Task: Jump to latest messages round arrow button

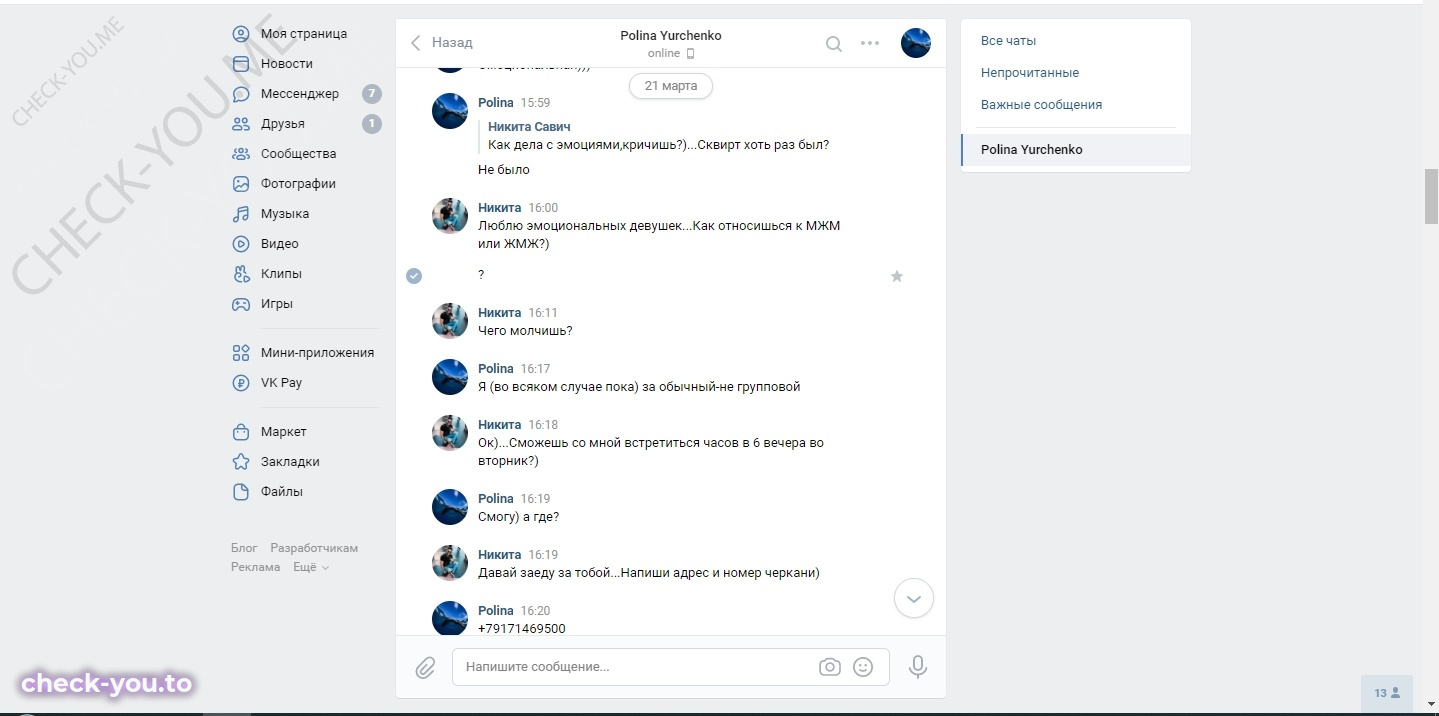Action: pyautogui.click(x=913, y=599)
